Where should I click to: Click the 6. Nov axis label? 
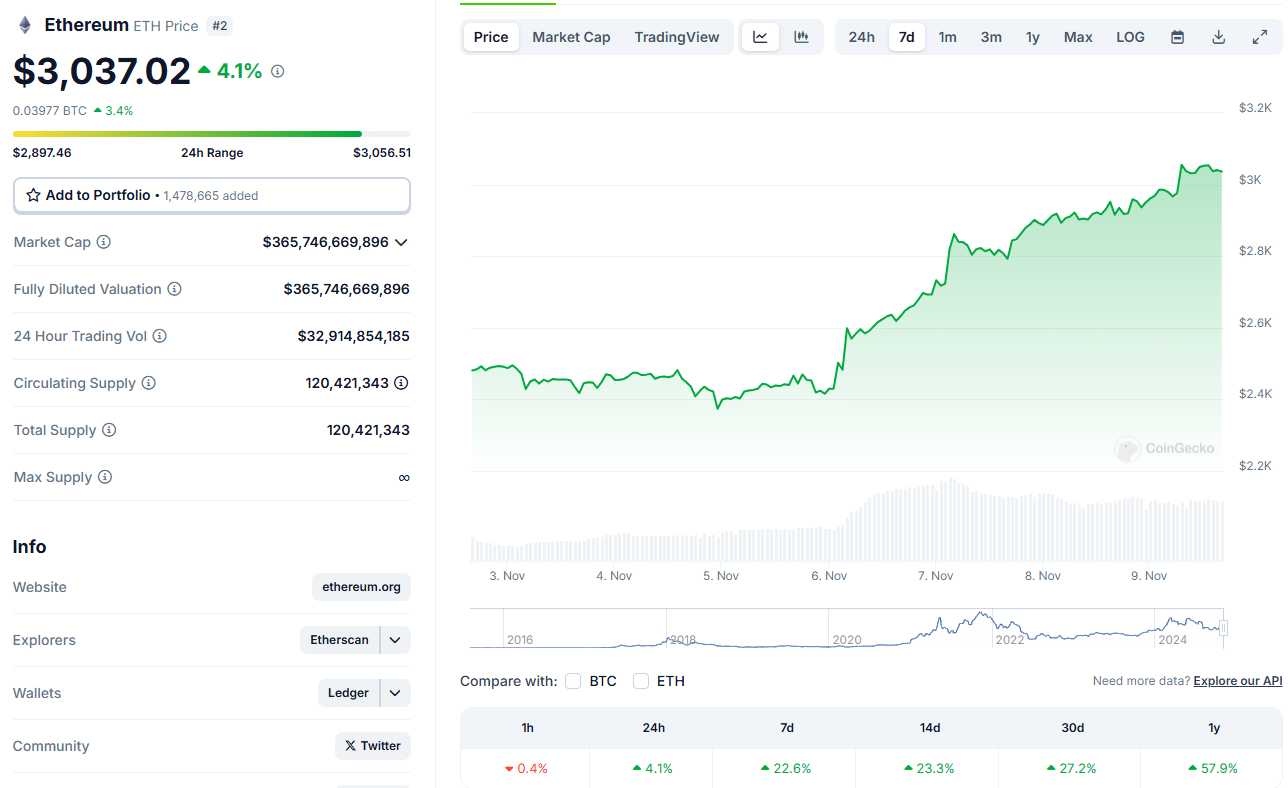point(829,576)
